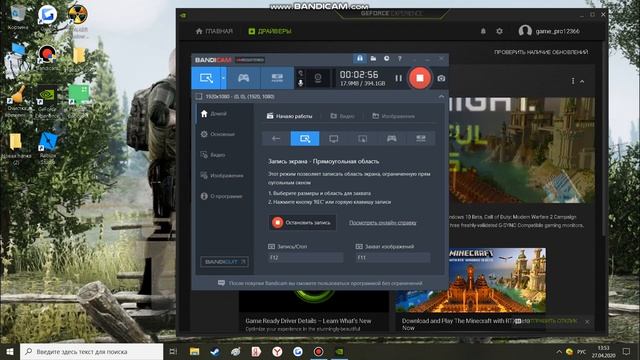Switch the РУС input language indicator

tap(582, 352)
